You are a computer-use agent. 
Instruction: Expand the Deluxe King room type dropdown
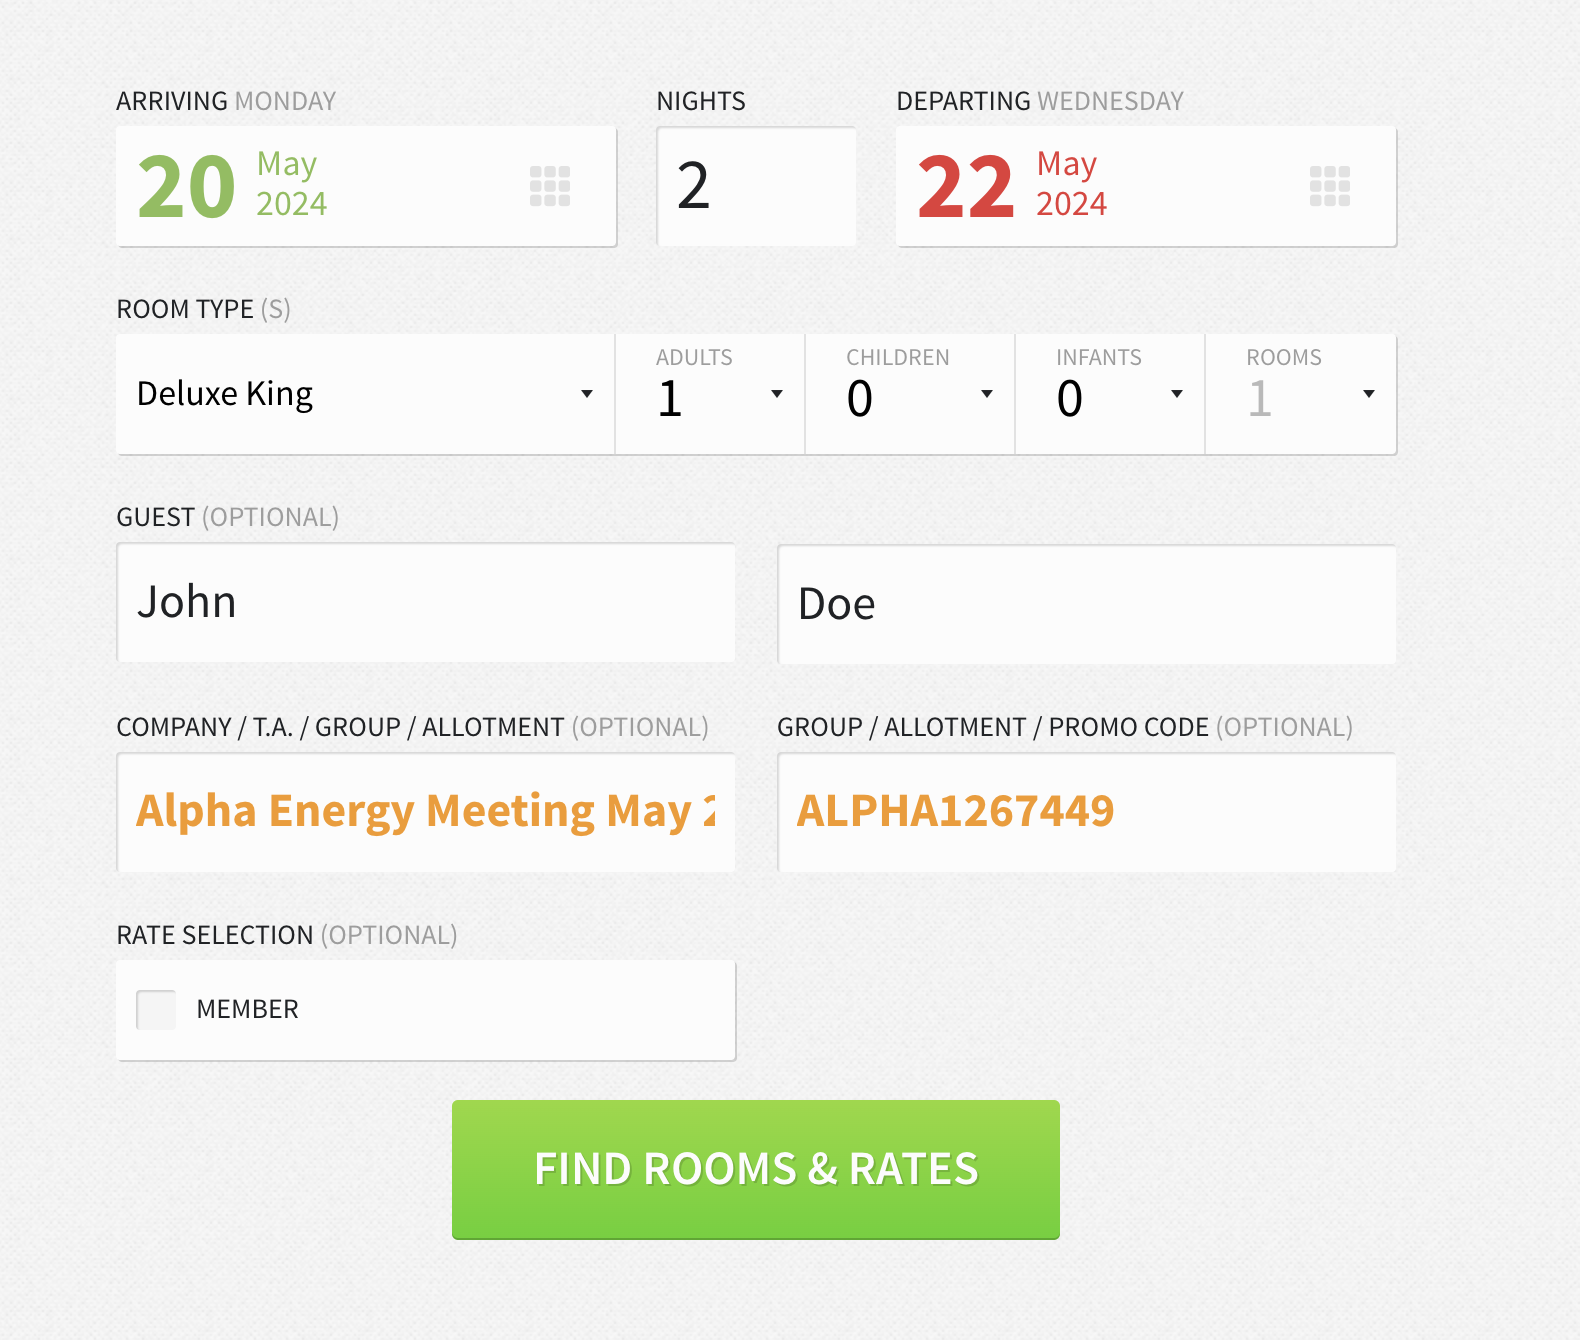coord(587,394)
